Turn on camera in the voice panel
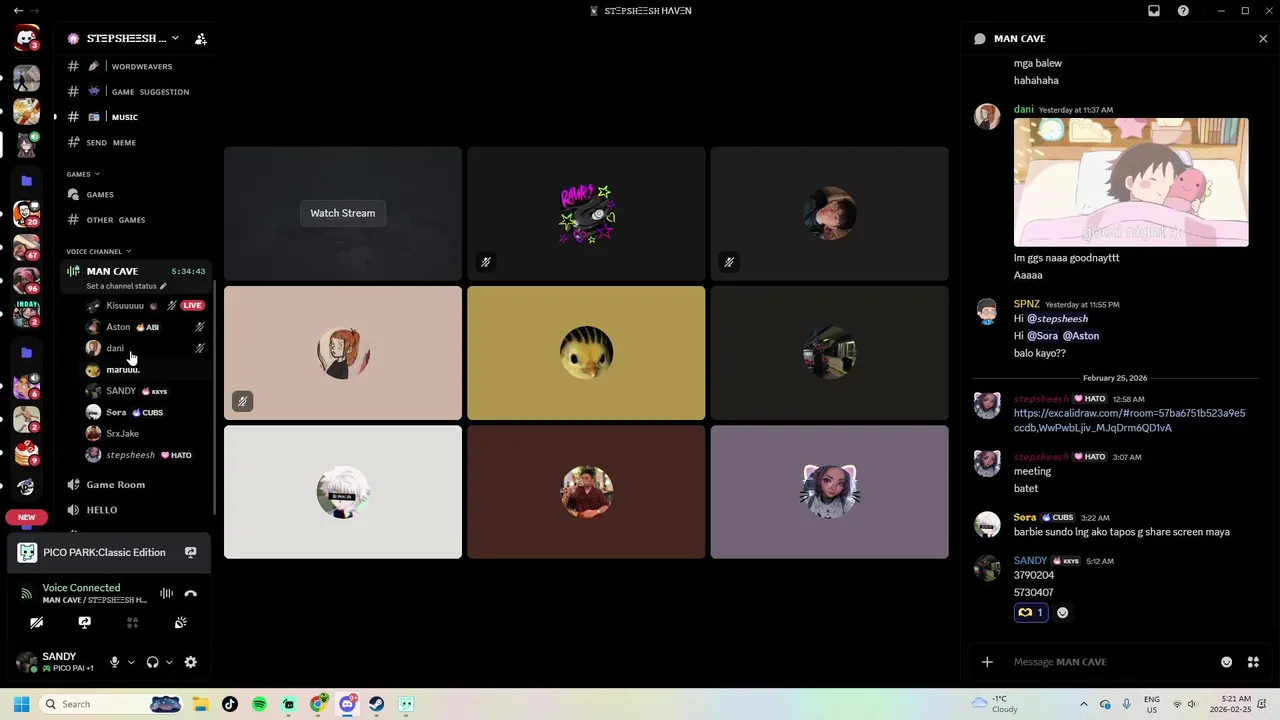Image resolution: width=1280 pixels, height=720 pixels. [x=37, y=622]
